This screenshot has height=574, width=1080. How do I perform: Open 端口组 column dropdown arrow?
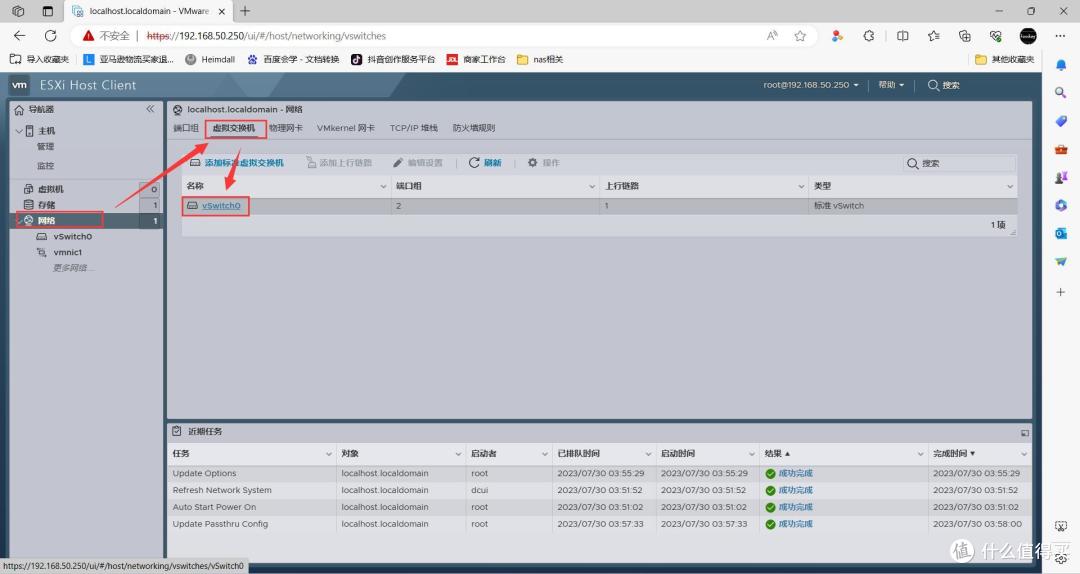tap(592, 186)
